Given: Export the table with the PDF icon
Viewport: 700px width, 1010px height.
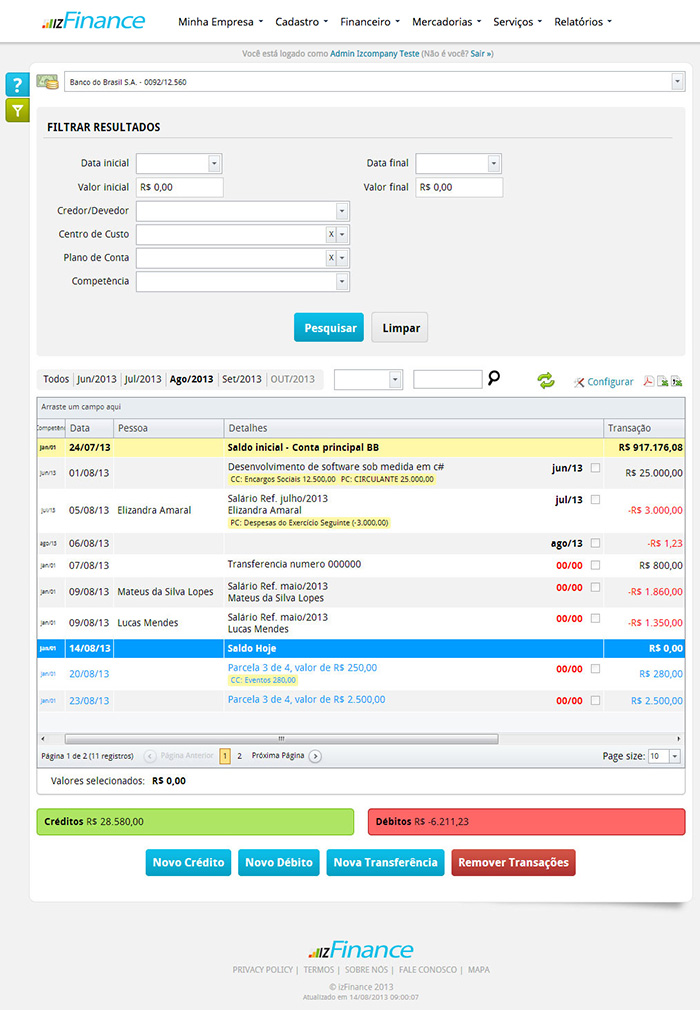Looking at the screenshot, I should (x=647, y=381).
